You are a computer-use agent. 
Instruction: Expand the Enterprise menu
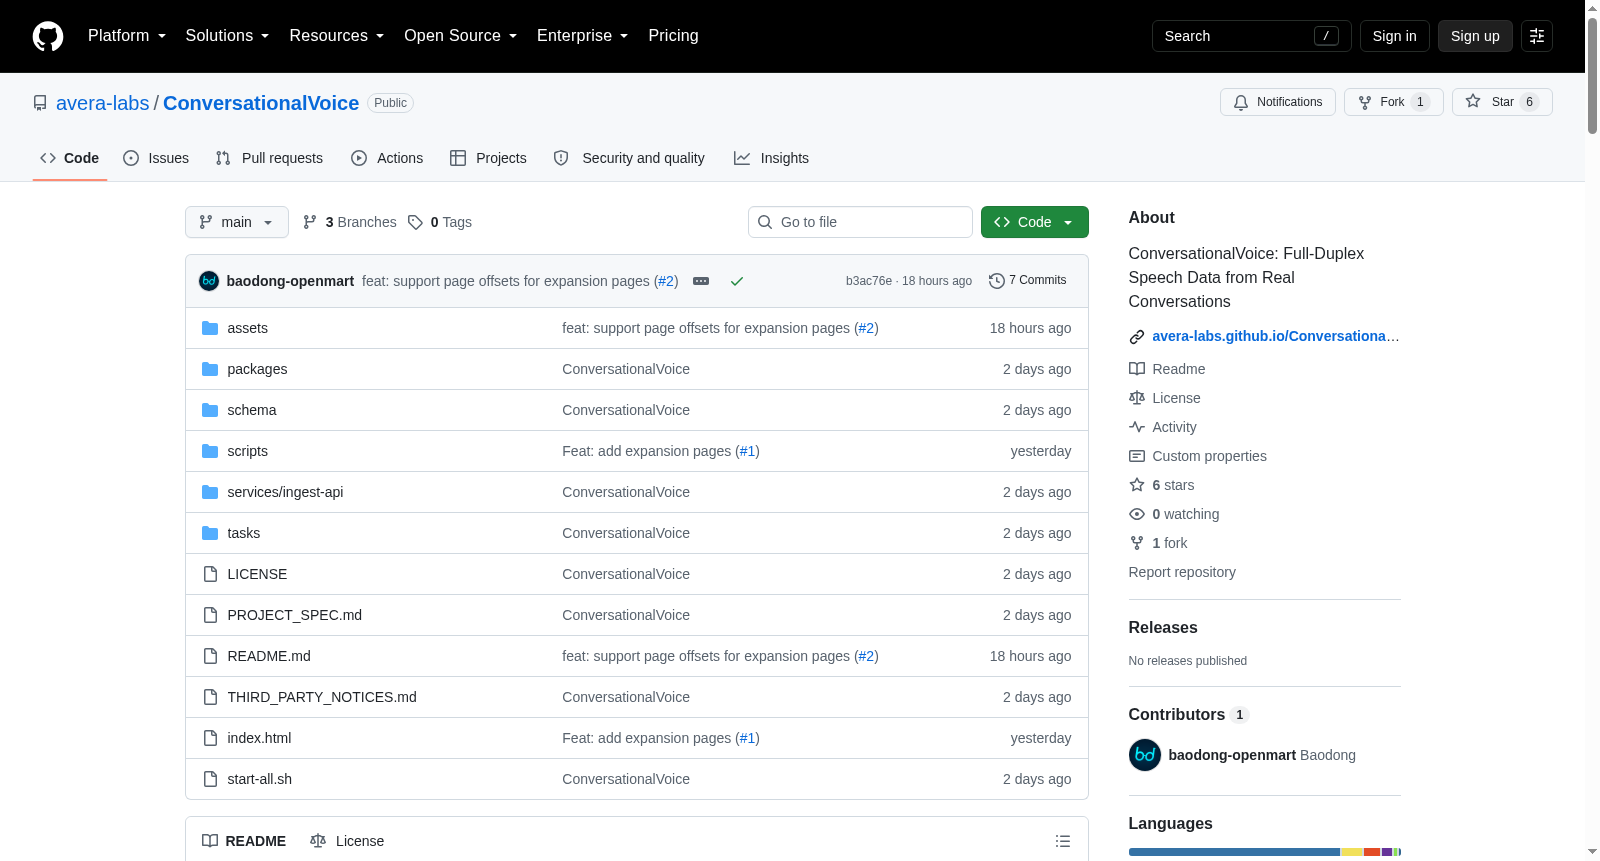click(583, 36)
